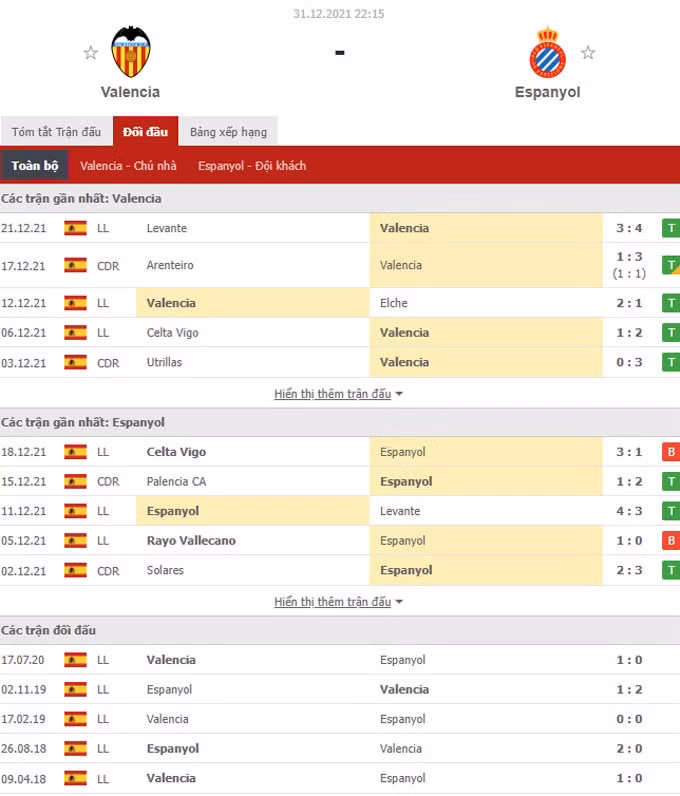Image resolution: width=680 pixels, height=796 pixels.
Task: Click the red B badge on Celta Vigo 3:1 row
Action: (x=671, y=452)
